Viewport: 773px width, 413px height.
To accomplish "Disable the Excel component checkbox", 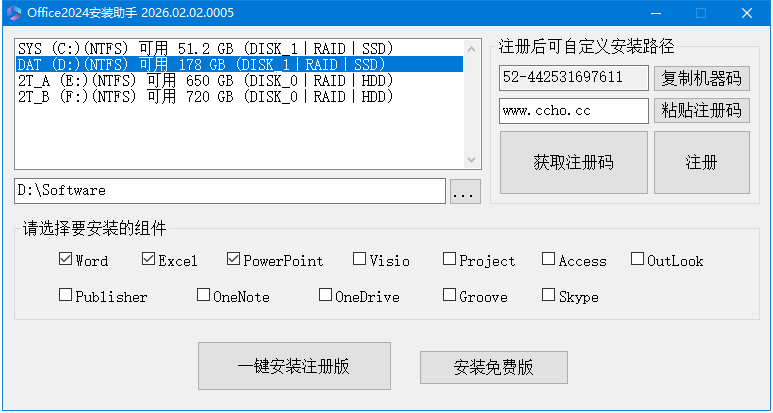I will click(149, 260).
